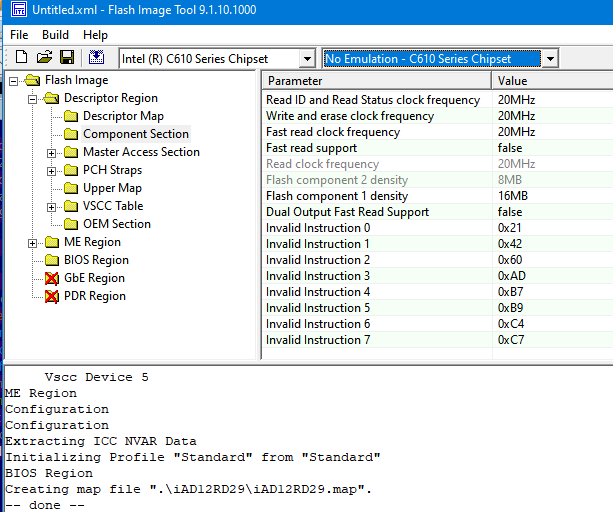The height and width of the screenshot is (512, 613).
Task: Click the Descriptor Map folder icon
Action: tap(71, 116)
